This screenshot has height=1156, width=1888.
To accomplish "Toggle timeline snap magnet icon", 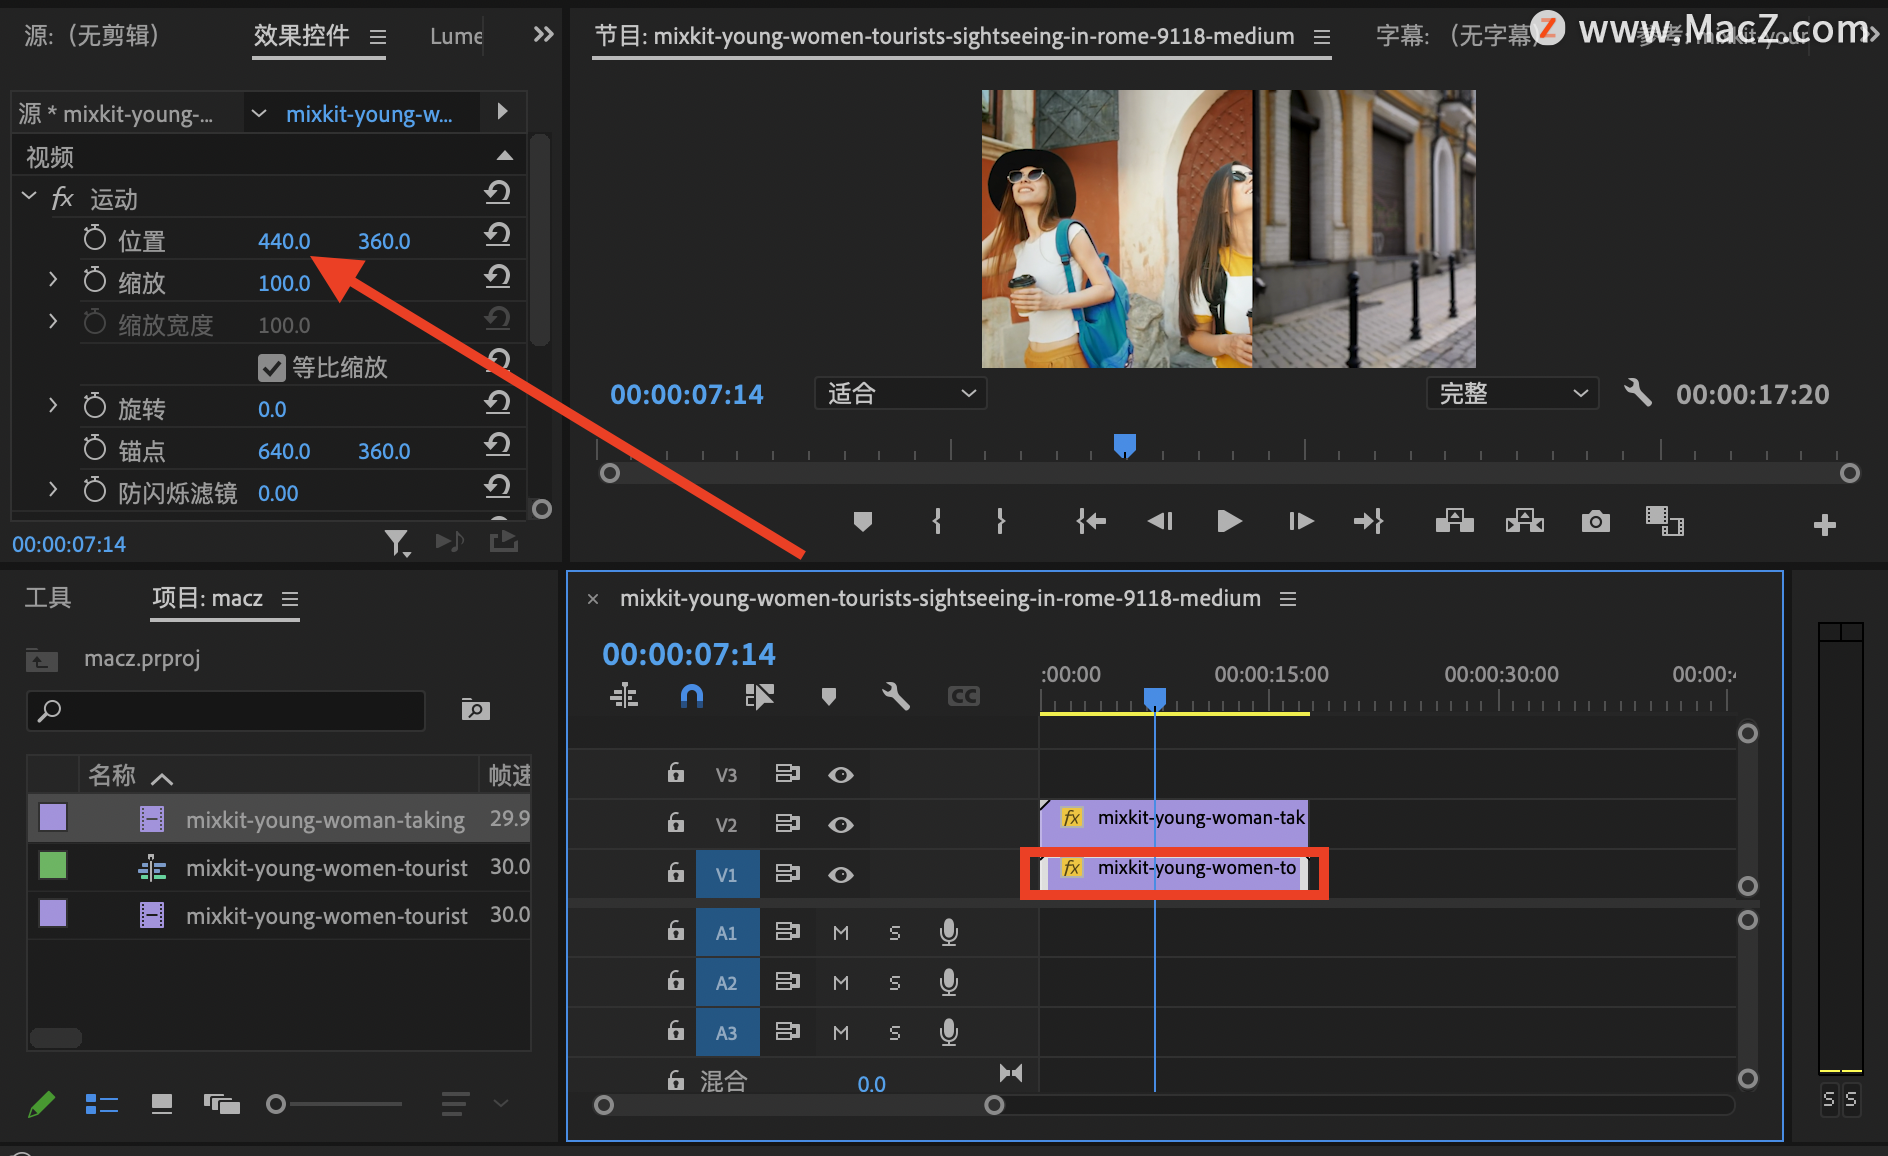I will [x=691, y=696].
